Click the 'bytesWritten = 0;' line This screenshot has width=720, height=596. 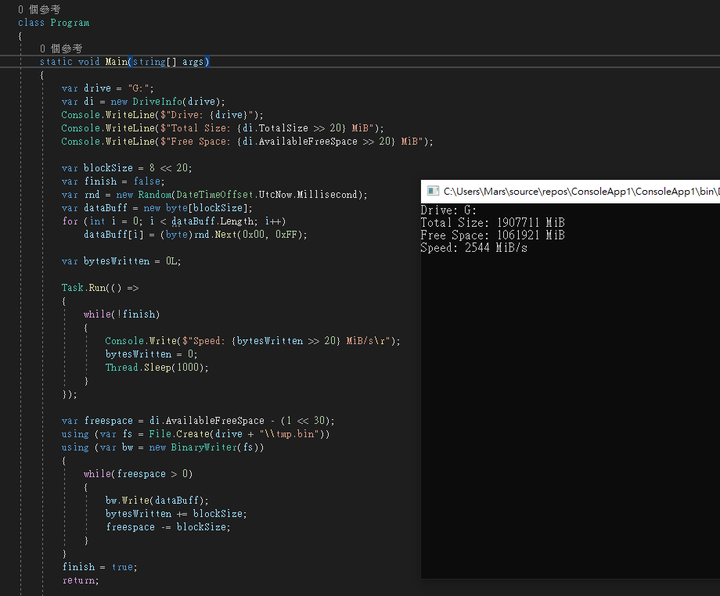(151, 354)
